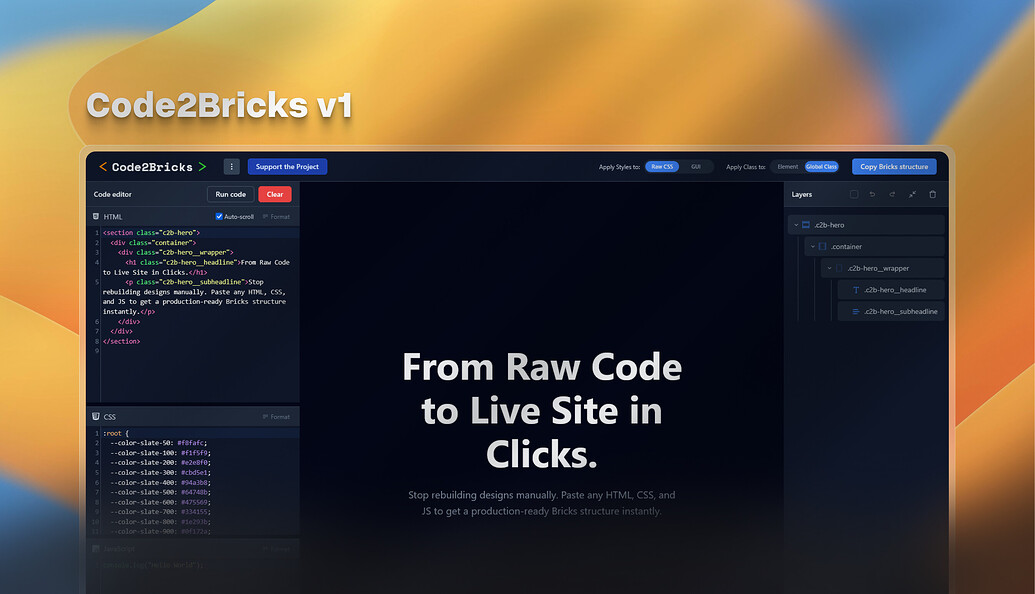Click the Copy Bricks structure button
This screenshot has width=1035, height=594.
(x=894, y=166)
